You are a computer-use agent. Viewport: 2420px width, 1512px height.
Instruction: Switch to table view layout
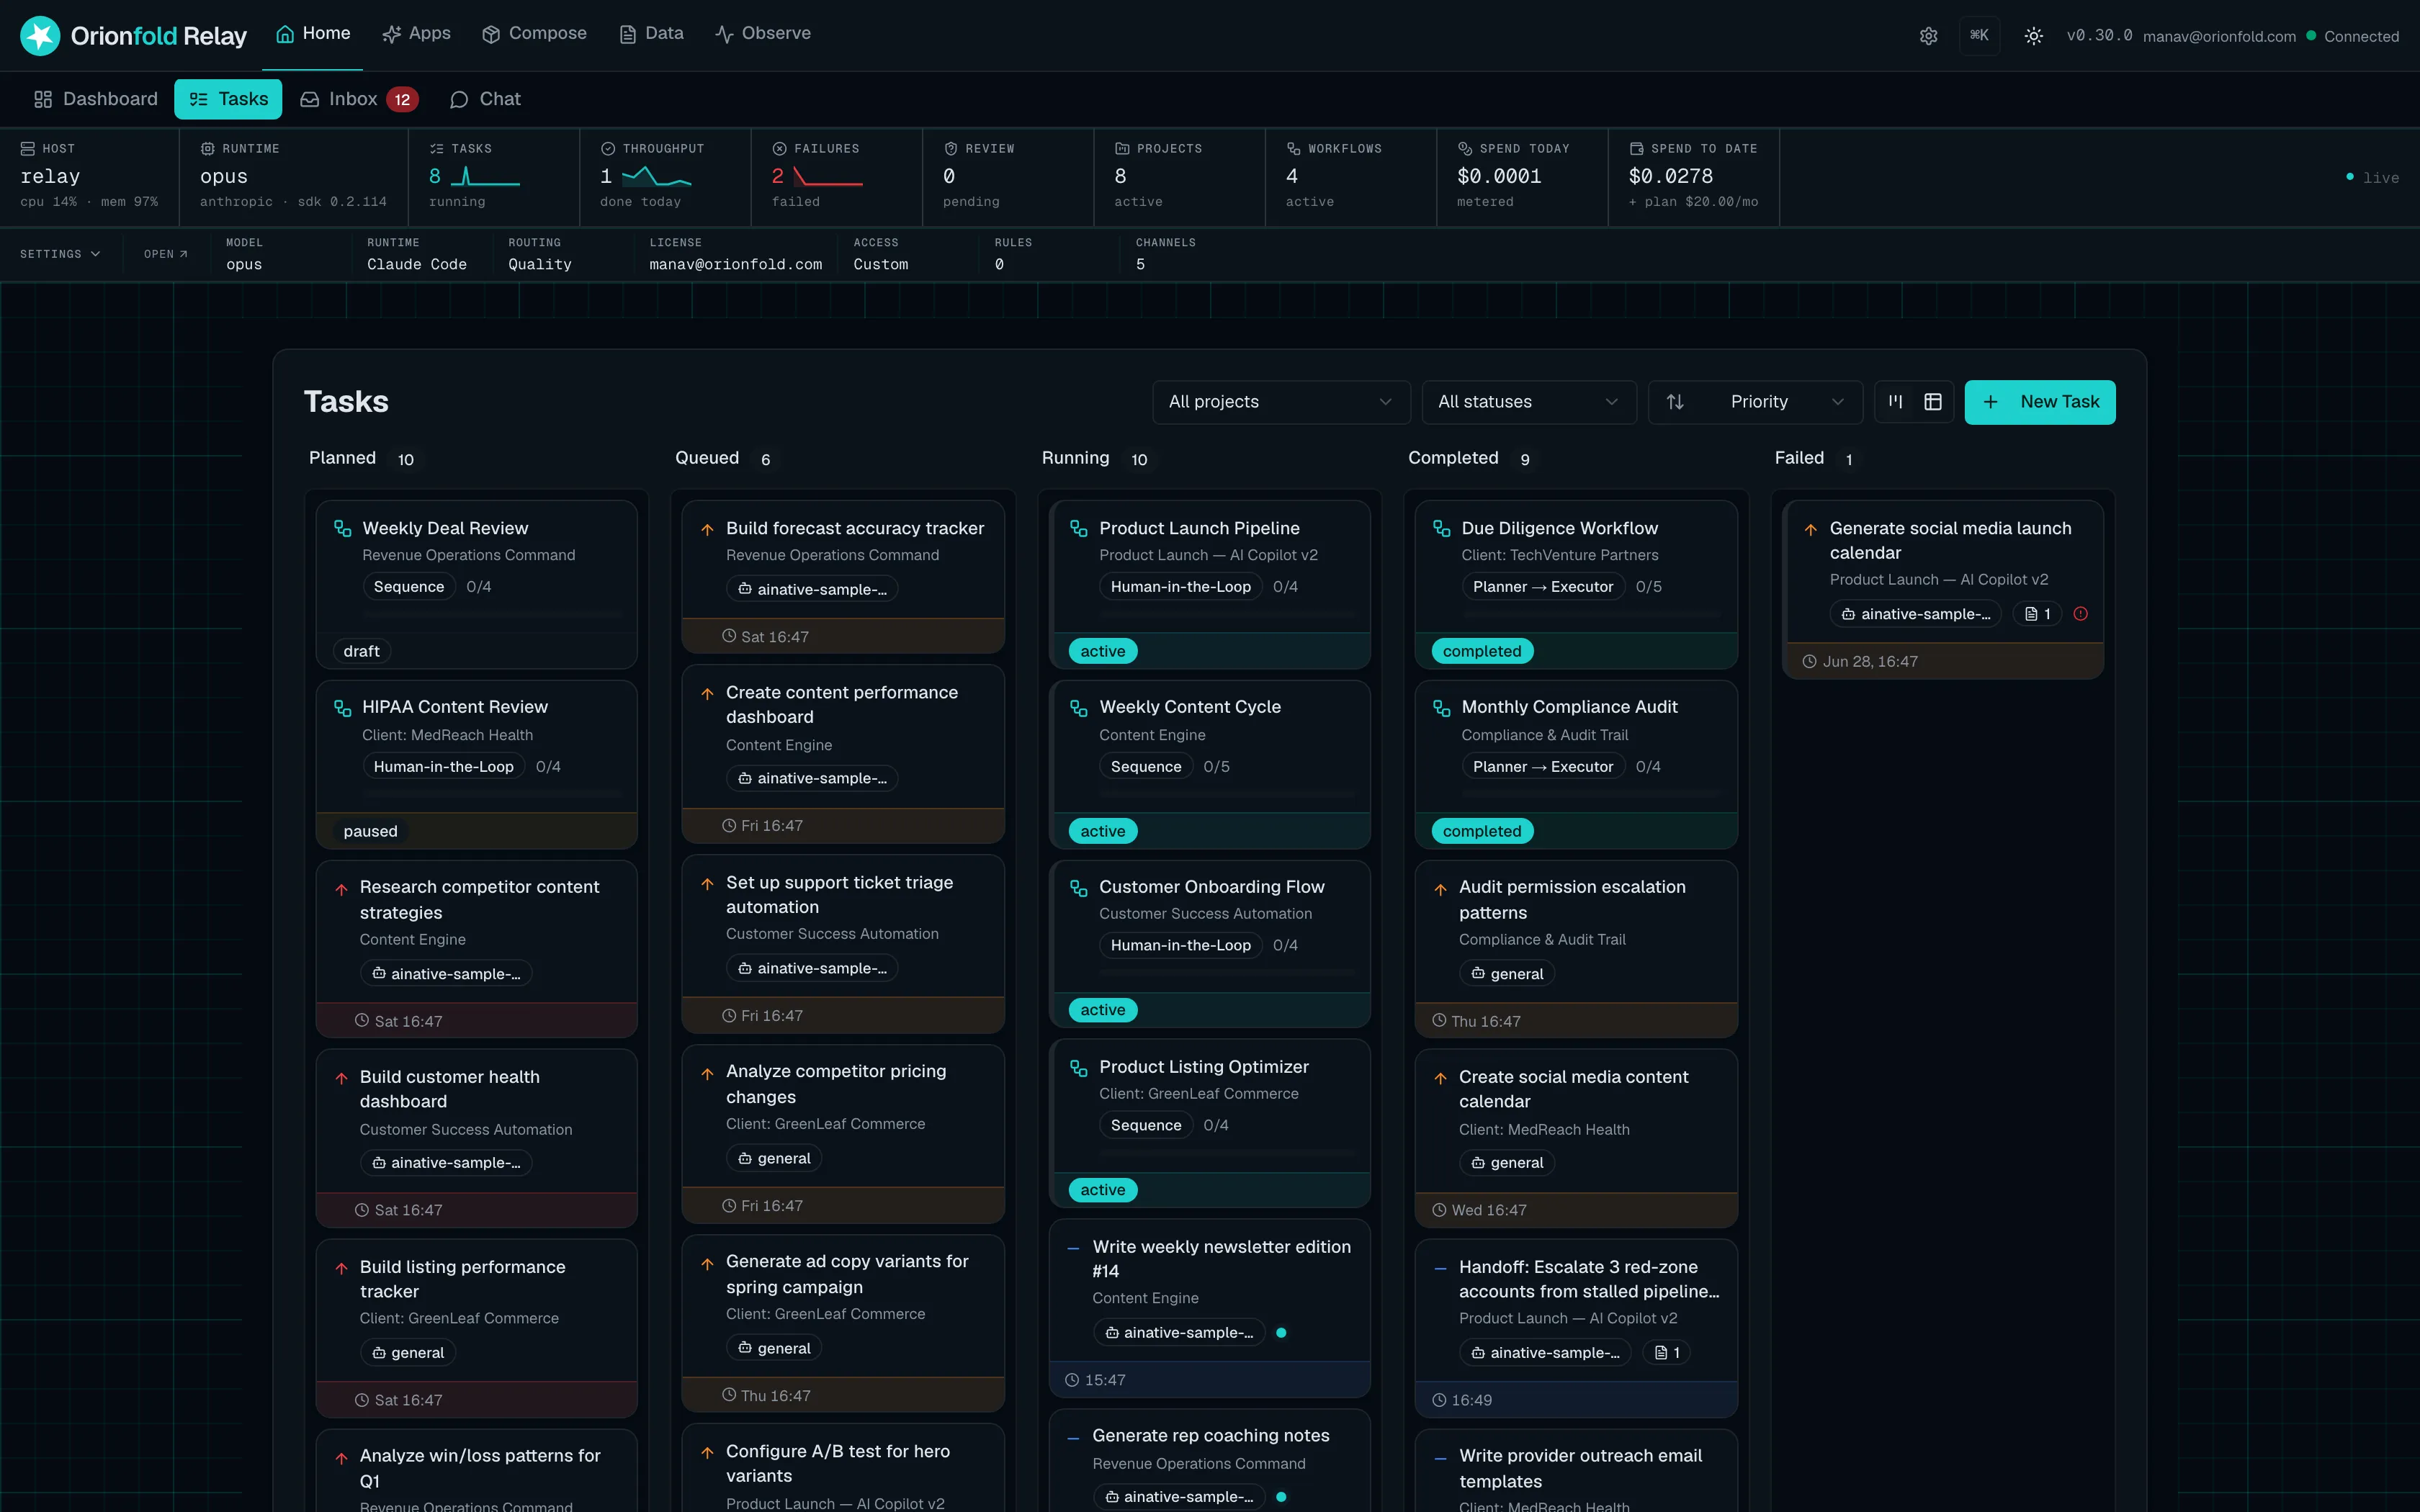[1933, 402]
